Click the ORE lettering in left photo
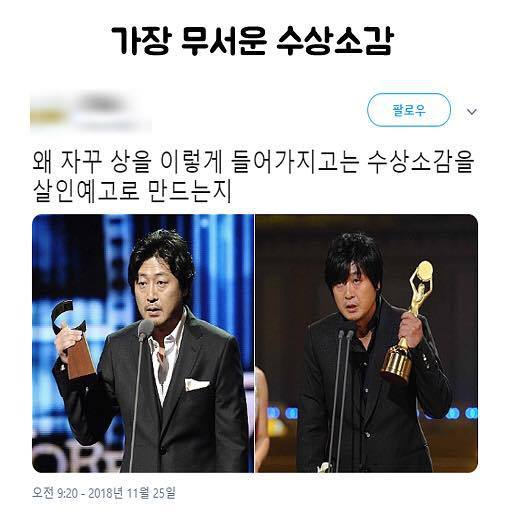510x510 pixels. (x=80, y=458)
